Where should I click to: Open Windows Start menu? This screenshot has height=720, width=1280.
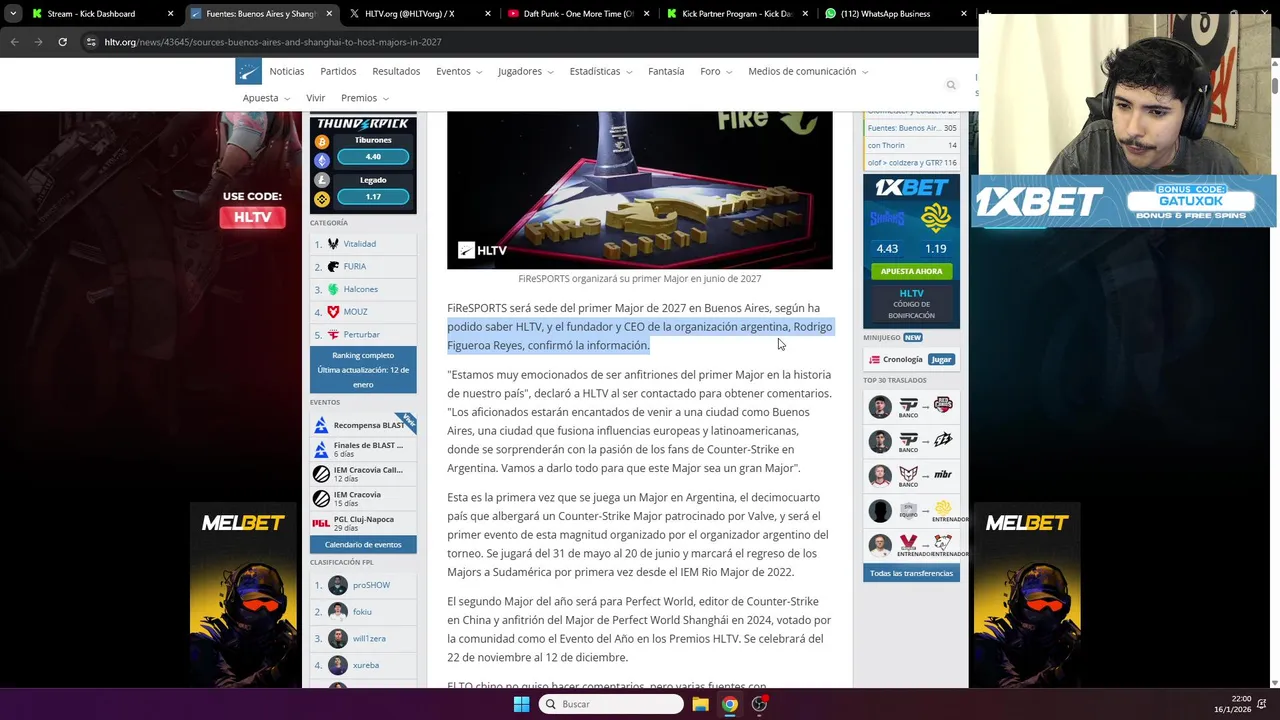coord(521,704)
